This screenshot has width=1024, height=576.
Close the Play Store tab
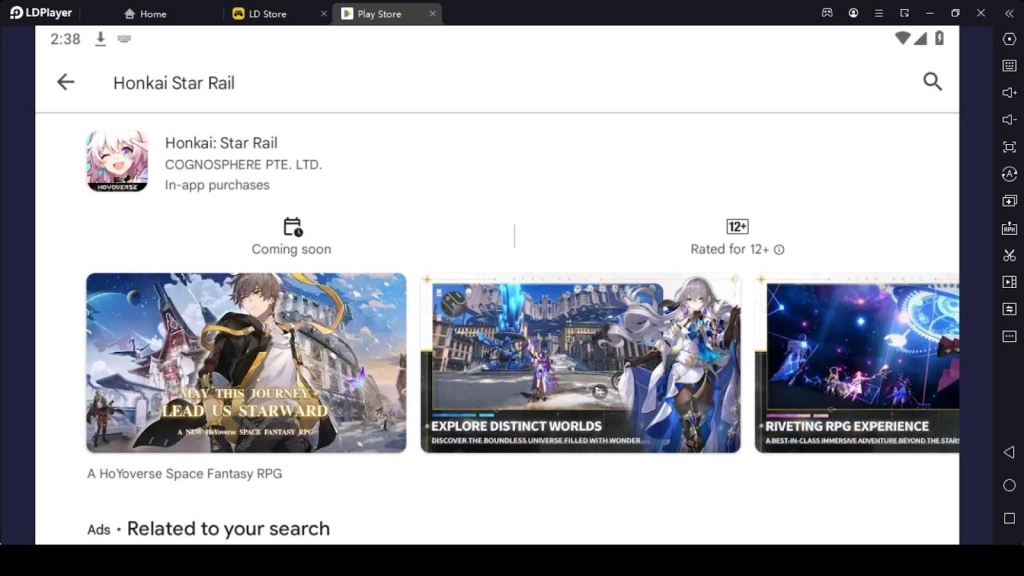432,14
